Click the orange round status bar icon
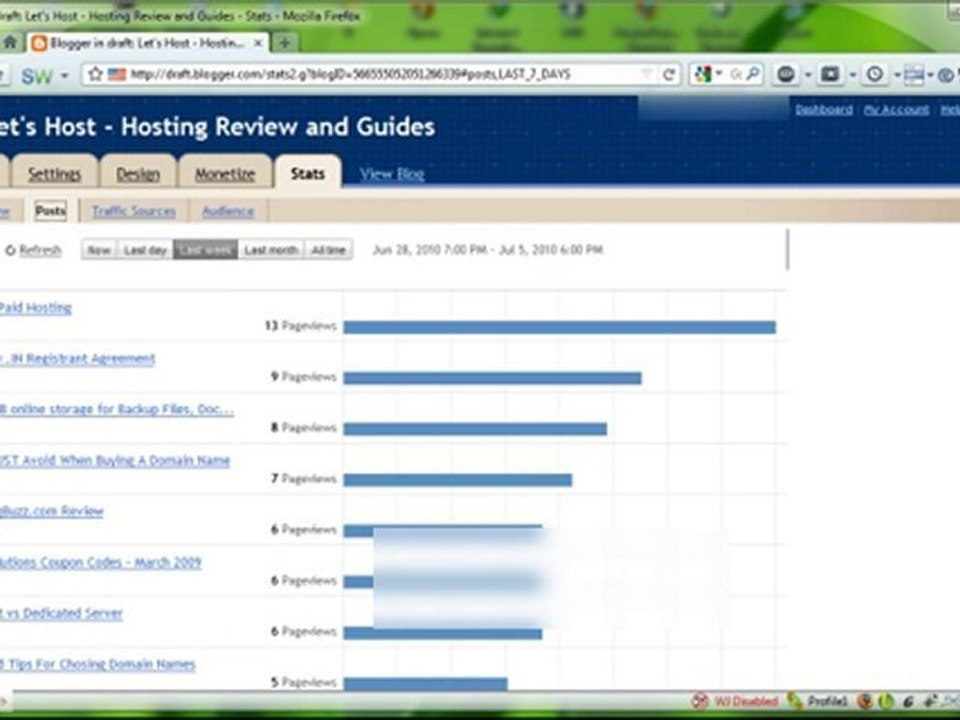Viewport: 960px width, 720px height. coord(864,702)
